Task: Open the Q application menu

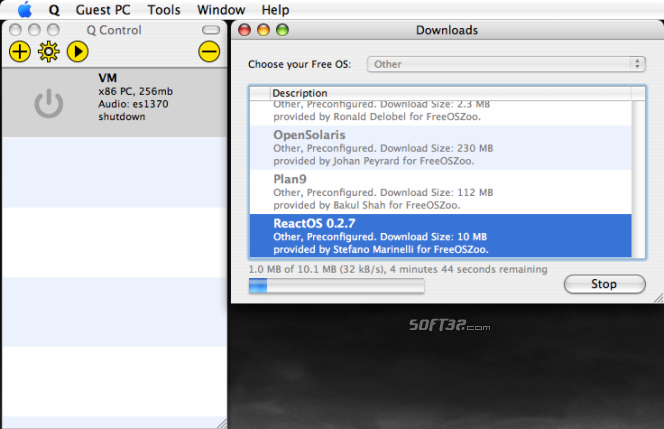Action: tap(54, 10)
